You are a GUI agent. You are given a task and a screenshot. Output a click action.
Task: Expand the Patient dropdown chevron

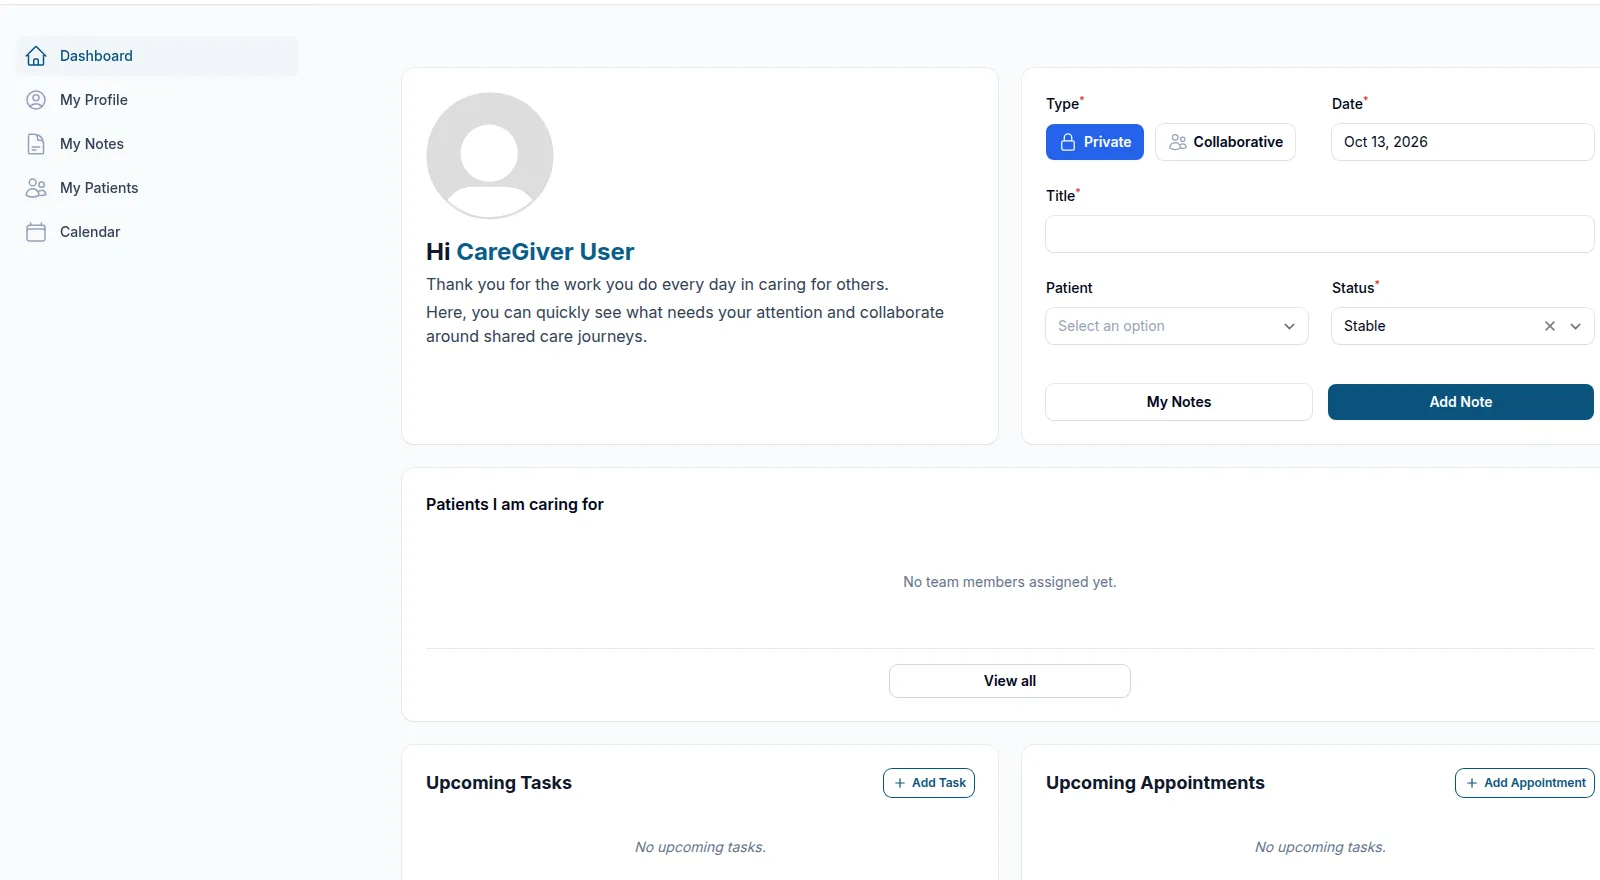1289,326
